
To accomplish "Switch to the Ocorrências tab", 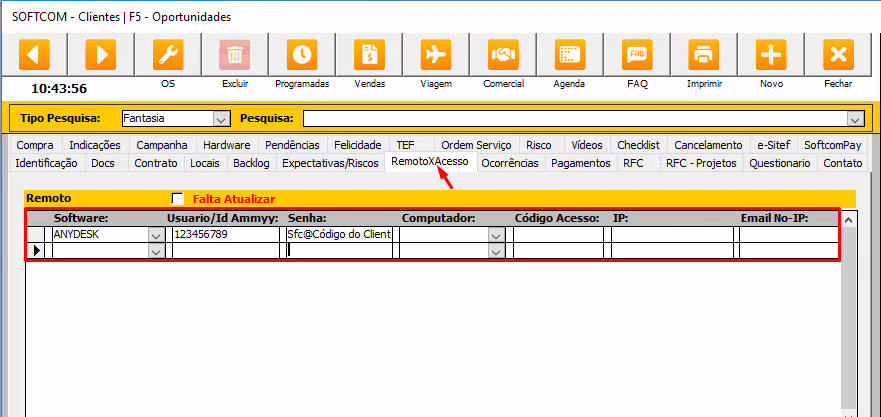I will [x=510, y=163].
